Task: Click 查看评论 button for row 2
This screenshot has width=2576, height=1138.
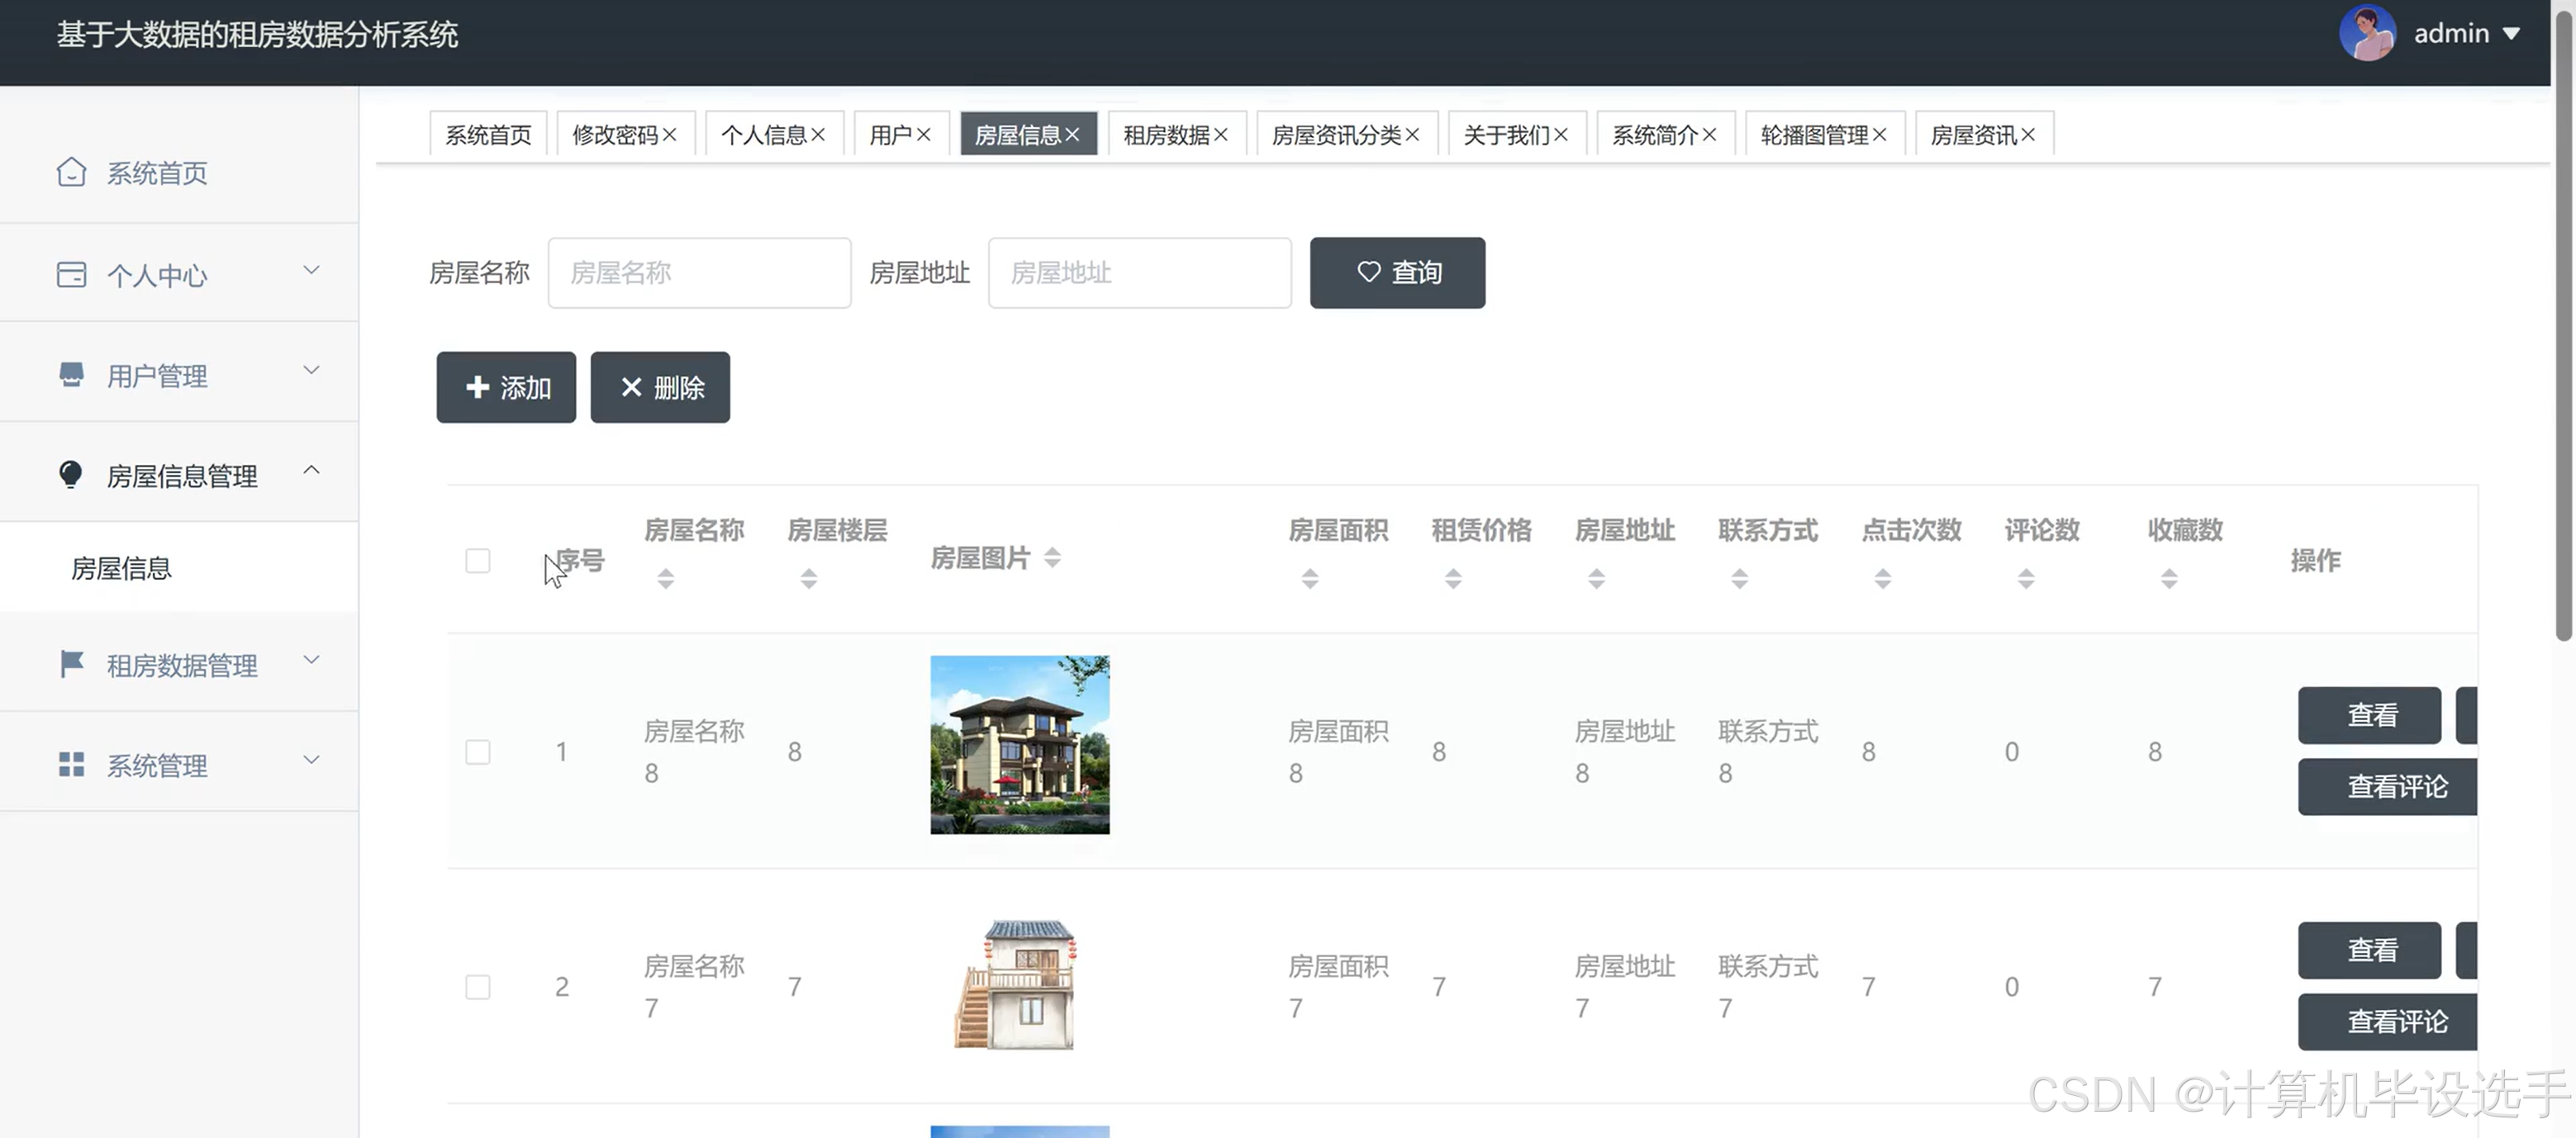Action: tap(2387, 1022)
